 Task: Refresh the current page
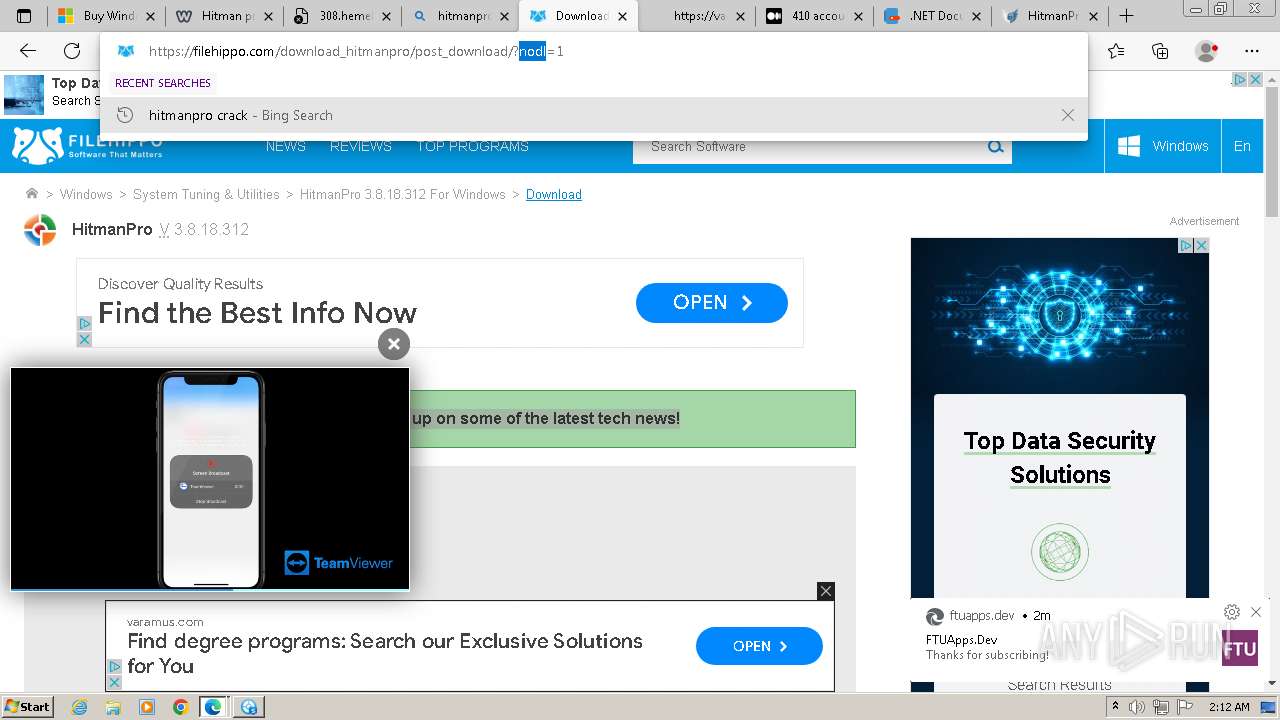[x=72, y=51]
